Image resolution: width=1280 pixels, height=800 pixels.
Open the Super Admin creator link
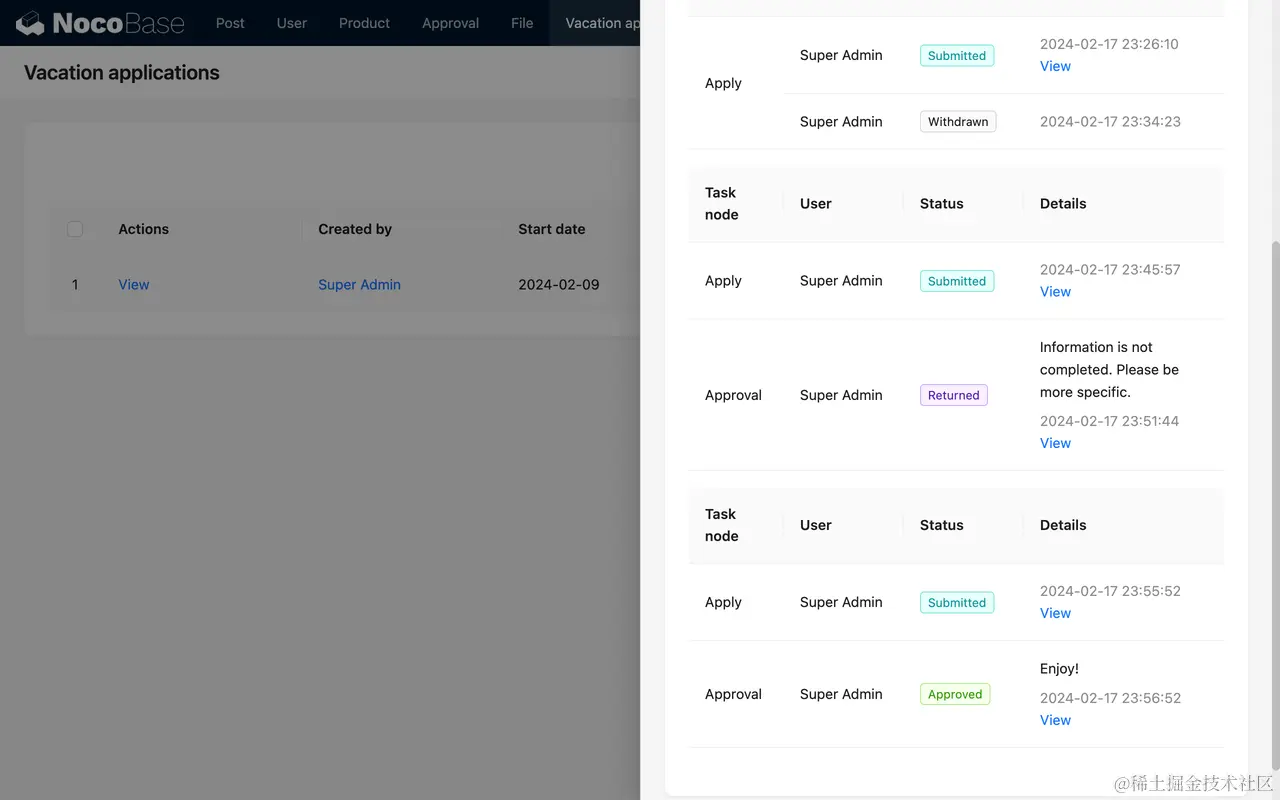pos(359,285)
